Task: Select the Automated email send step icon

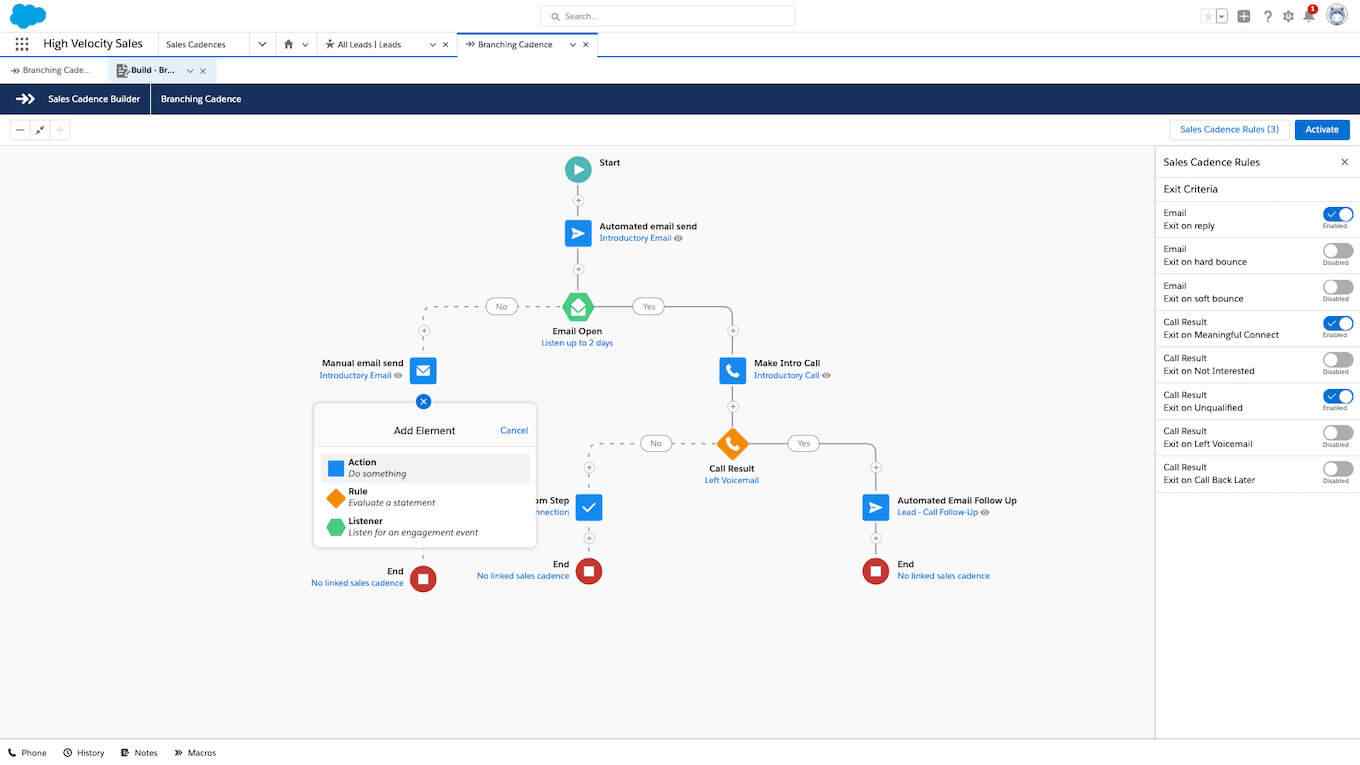Action: tap(578, 233)
